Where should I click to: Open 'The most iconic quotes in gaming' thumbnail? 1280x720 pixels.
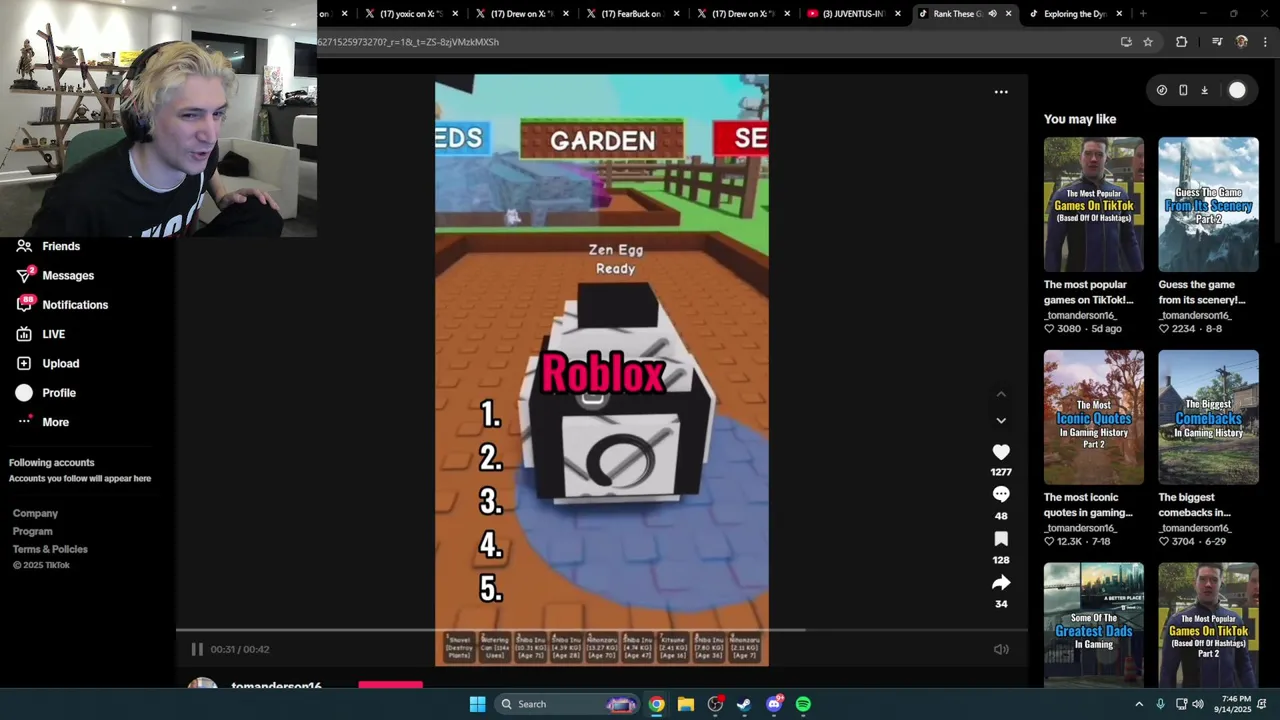(1094, 417)
